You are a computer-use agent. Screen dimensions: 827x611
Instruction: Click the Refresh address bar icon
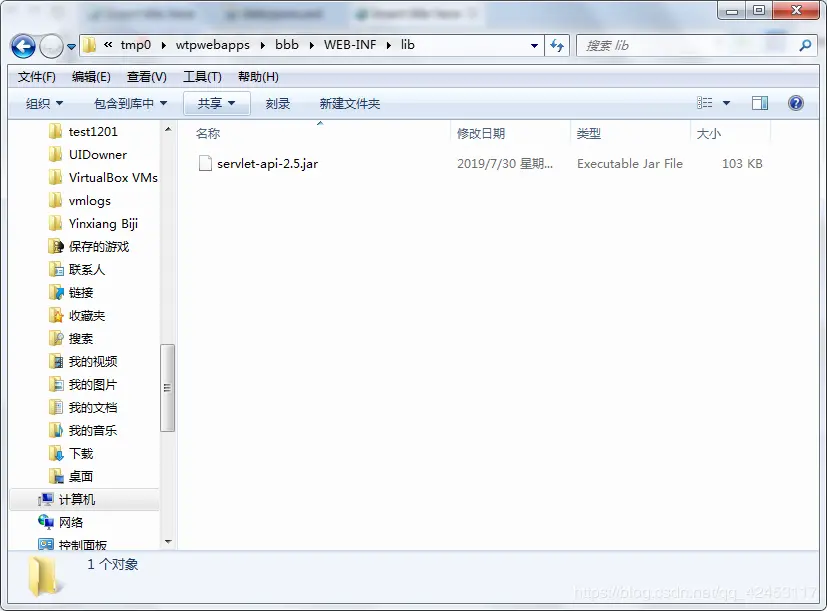click(x=557, y=45)
